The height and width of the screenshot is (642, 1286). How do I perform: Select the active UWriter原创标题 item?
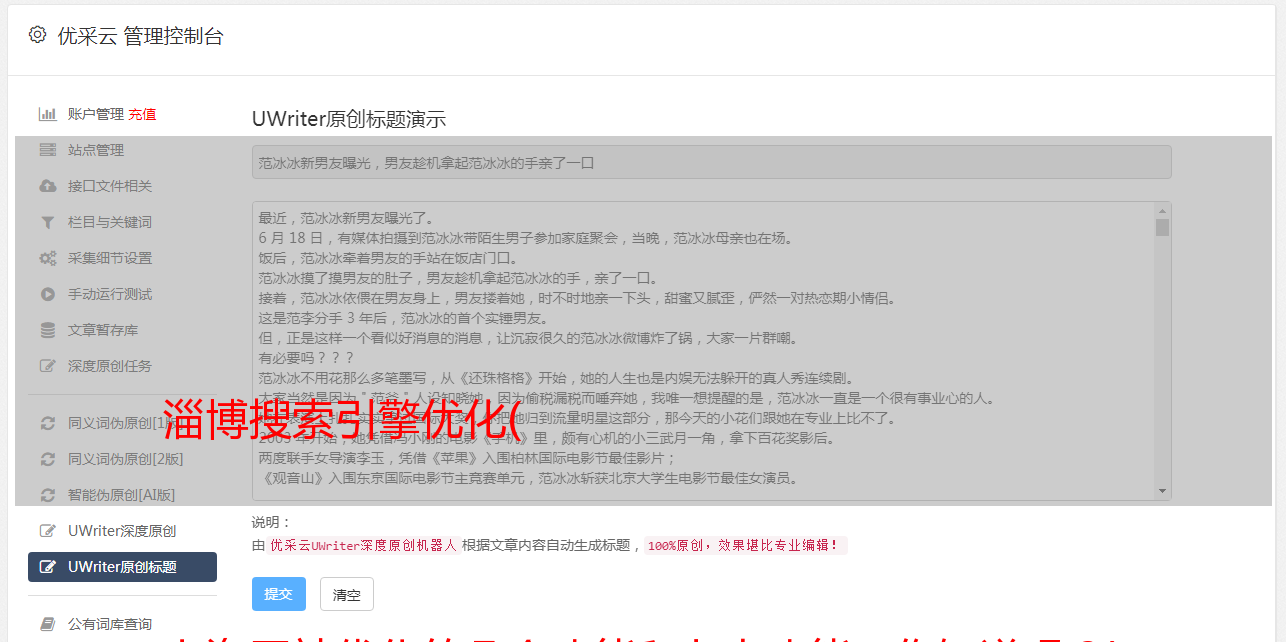pyautogui.click(x=122, y=567)
